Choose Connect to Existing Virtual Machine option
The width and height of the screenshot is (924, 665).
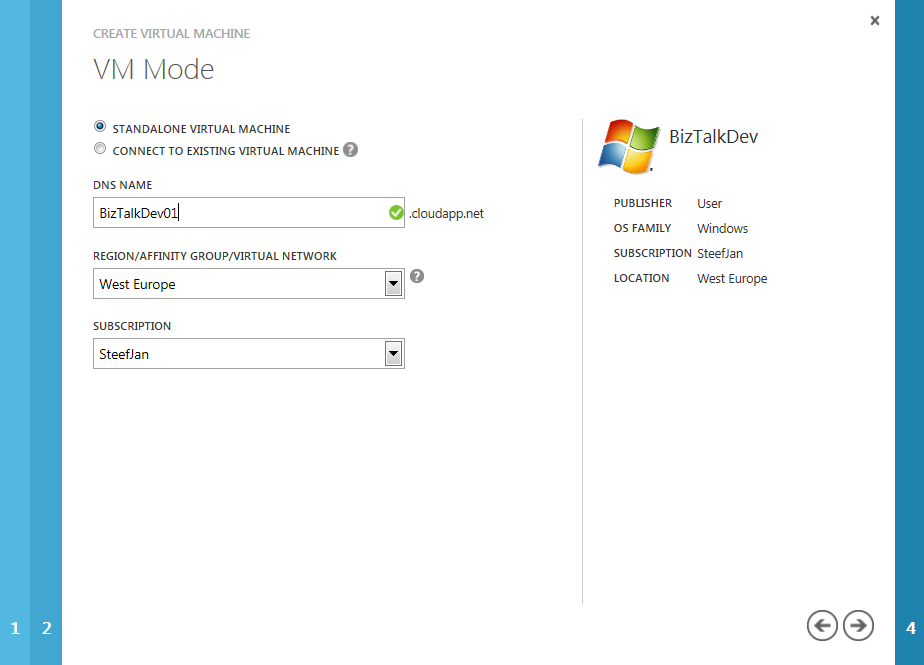99,149
